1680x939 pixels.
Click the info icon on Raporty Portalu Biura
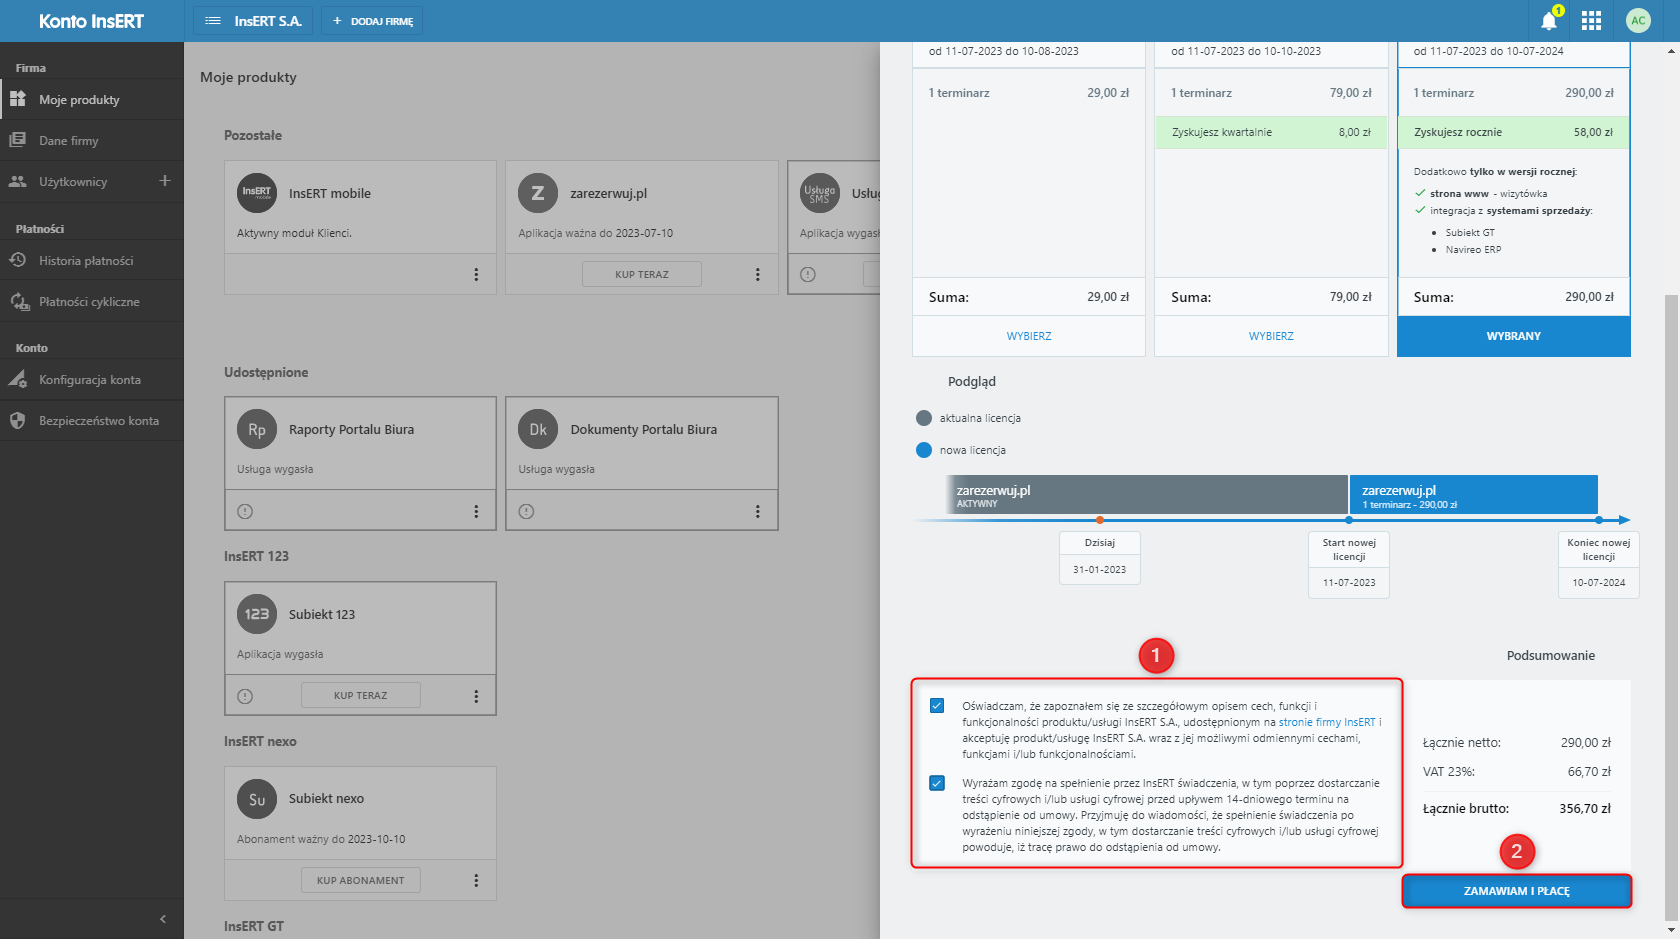pos(245,511)
